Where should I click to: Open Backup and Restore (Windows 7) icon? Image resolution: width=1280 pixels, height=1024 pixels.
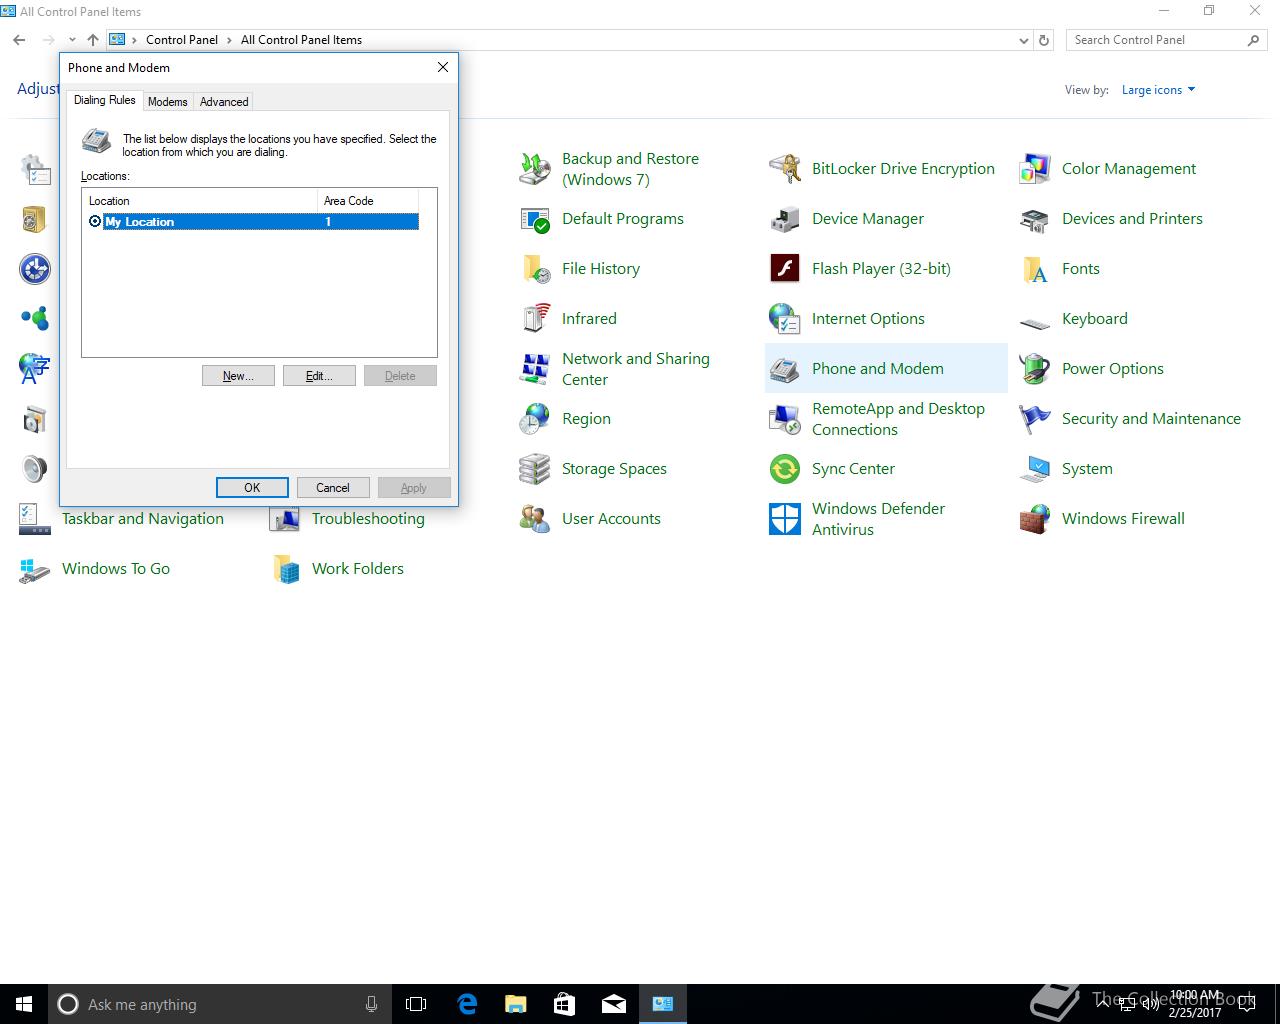535,169
